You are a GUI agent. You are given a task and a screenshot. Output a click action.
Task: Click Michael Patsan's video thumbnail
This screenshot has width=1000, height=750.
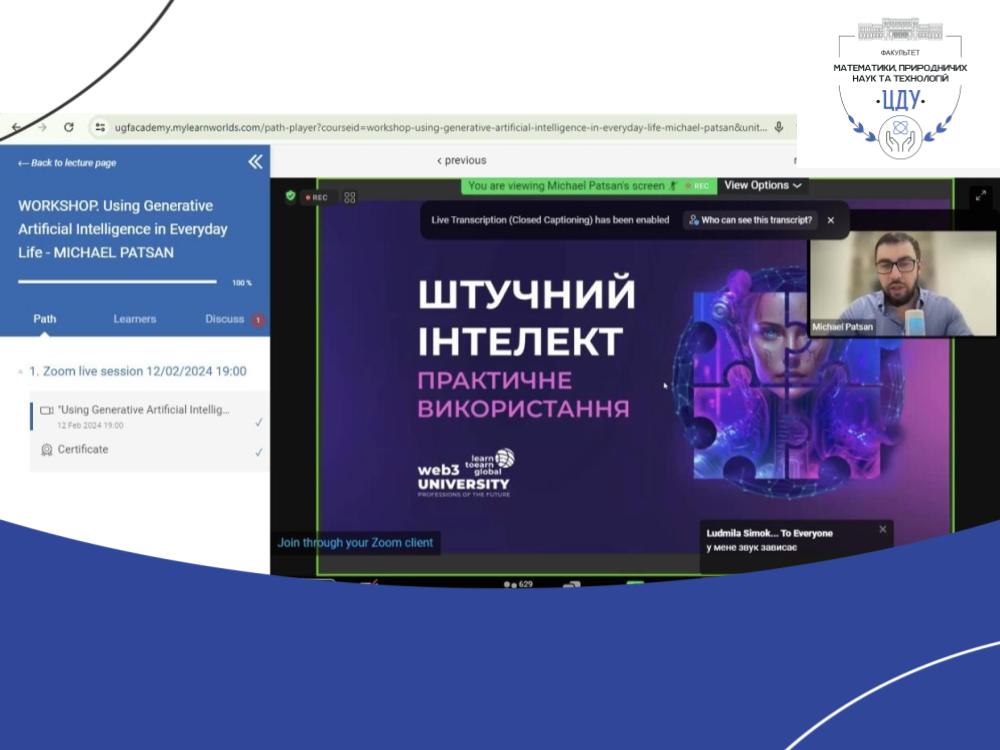[x=902, y=283]
